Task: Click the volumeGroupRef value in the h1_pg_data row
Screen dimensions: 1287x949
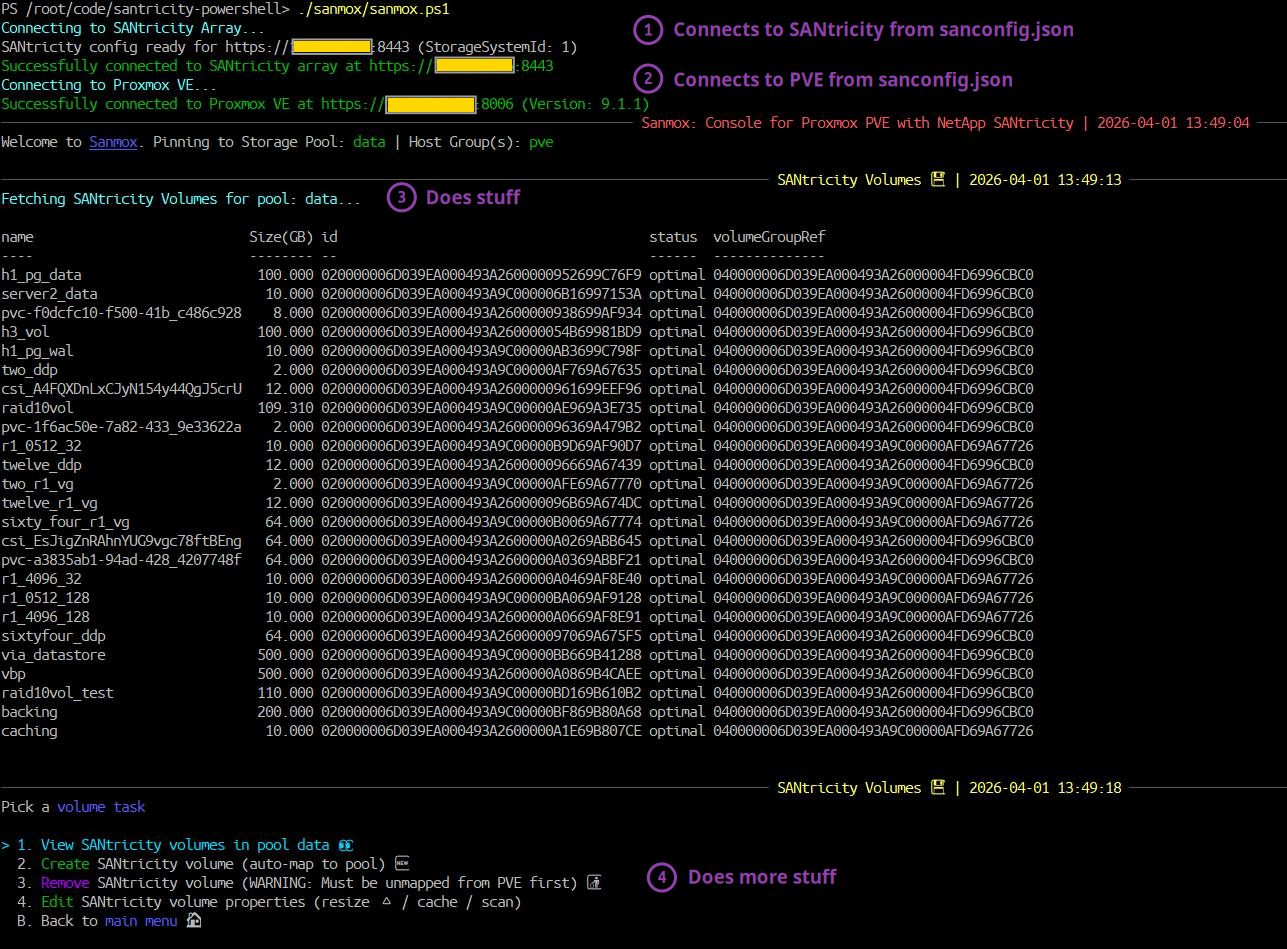Action: (873, 275)
